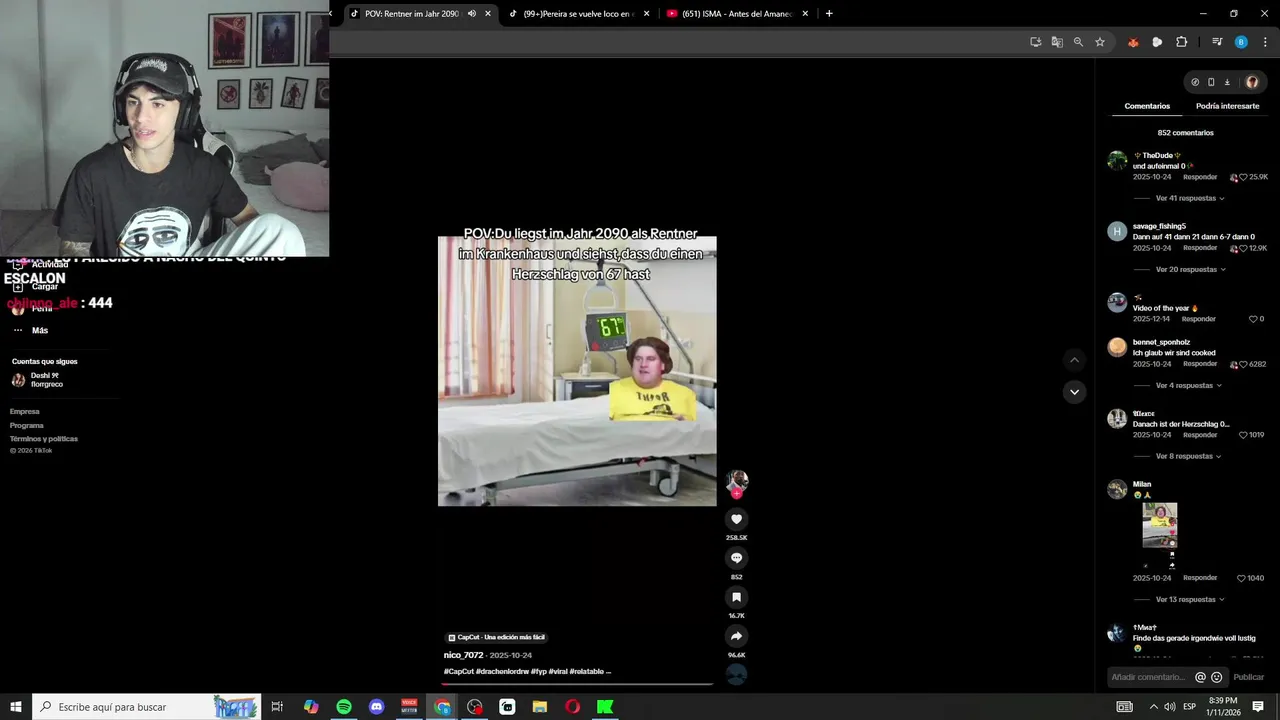Viewport: 1280px width, 720px height.
Task: Go to next video with down chevron
Action: coord(1074,392)
